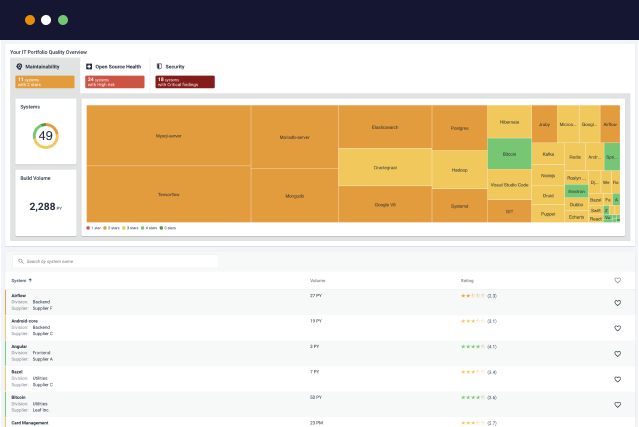Select the Hibernate treemap block
The image size is (639, 427).
coord(509,122)
